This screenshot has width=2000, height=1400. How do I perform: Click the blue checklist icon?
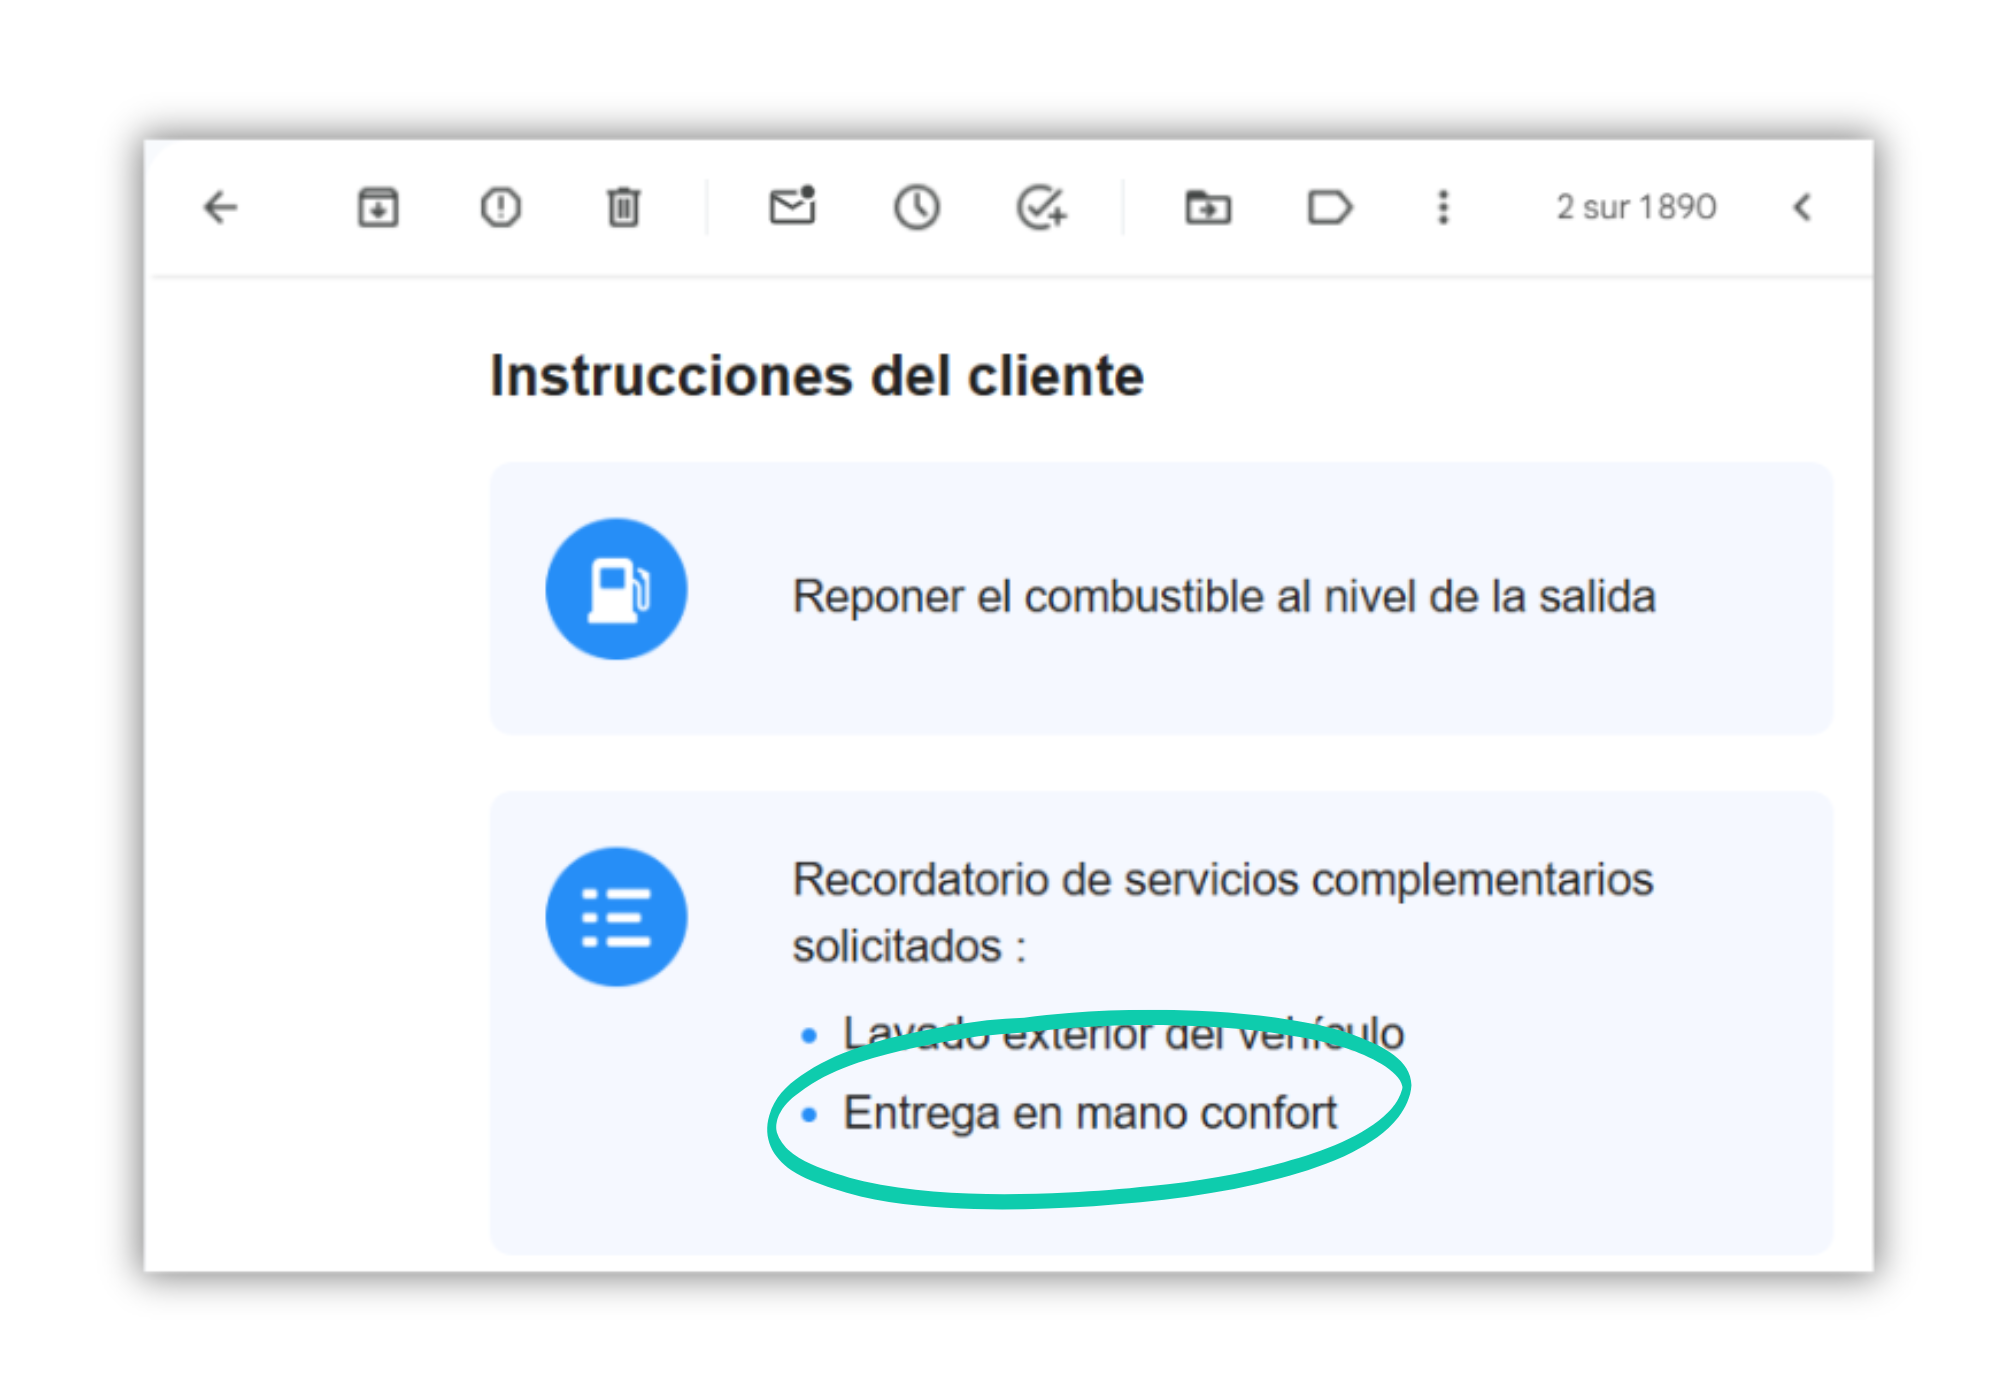coord(616,917)
